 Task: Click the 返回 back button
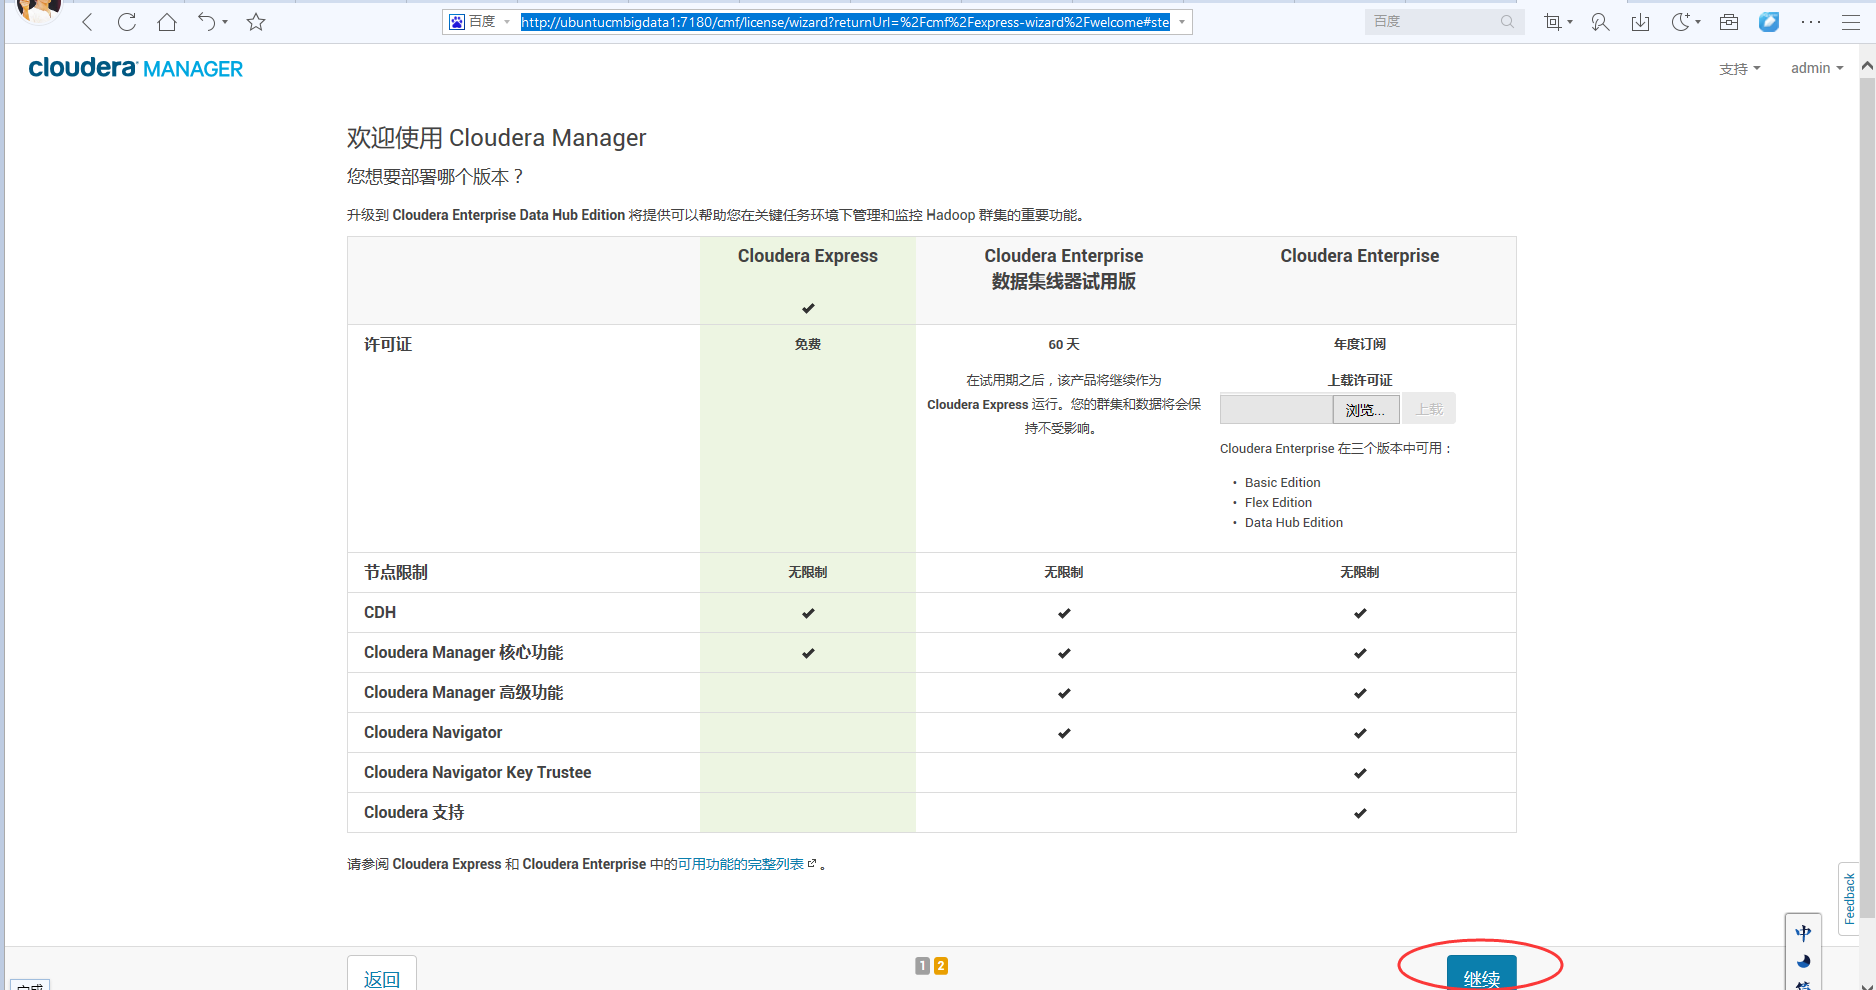pos(382,973)
